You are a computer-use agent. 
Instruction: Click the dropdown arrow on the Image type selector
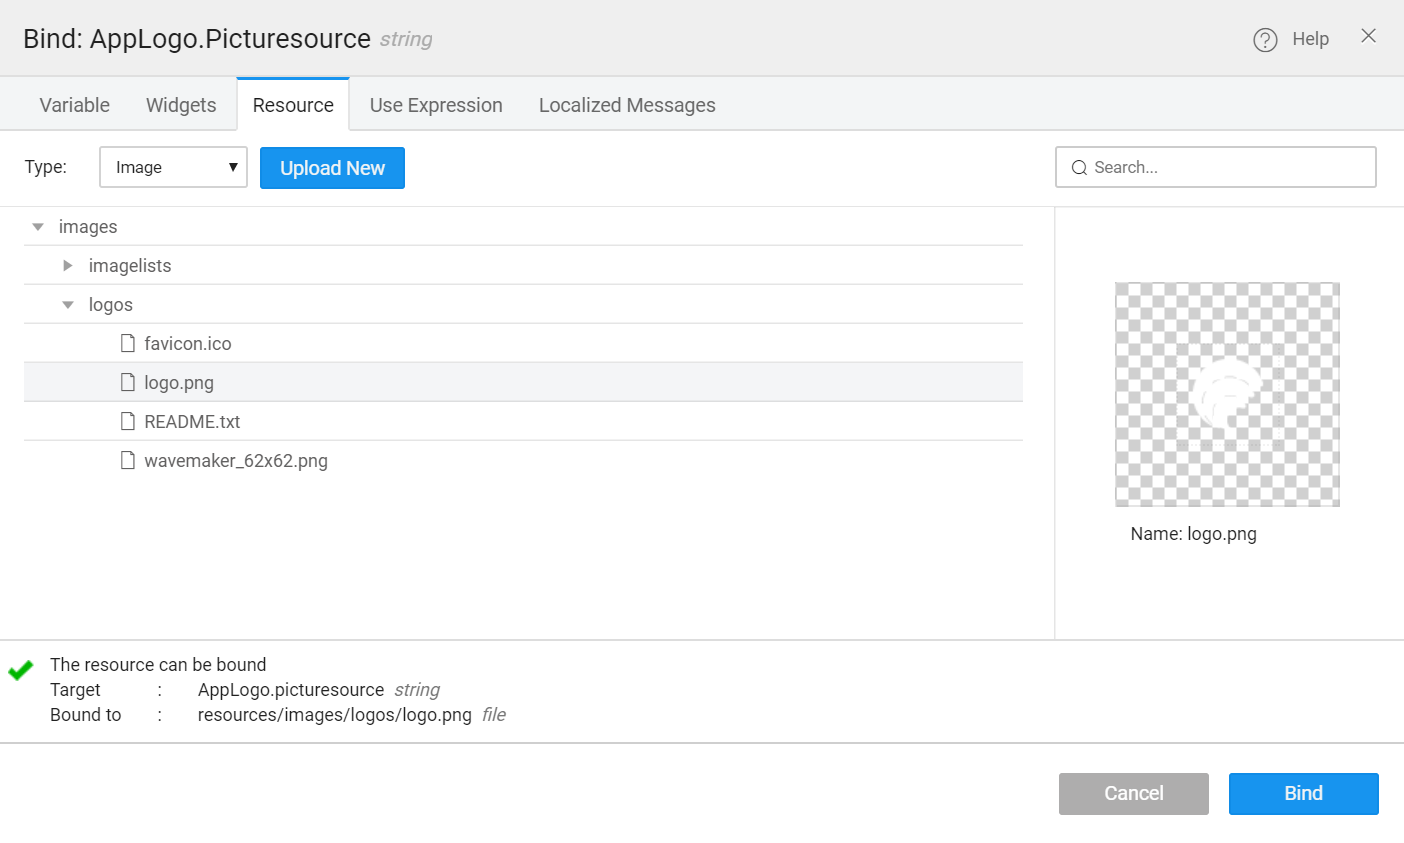(233, 167)
